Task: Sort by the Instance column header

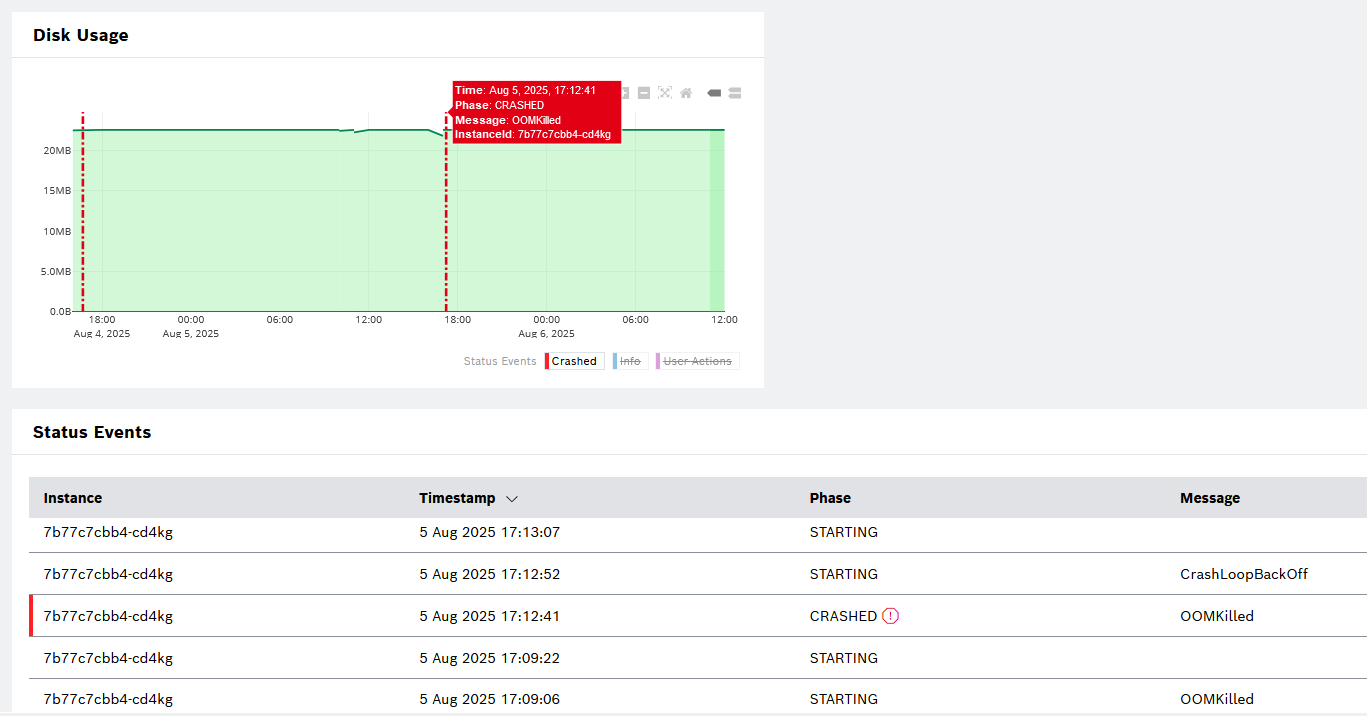Action: (x=73, y=498)
